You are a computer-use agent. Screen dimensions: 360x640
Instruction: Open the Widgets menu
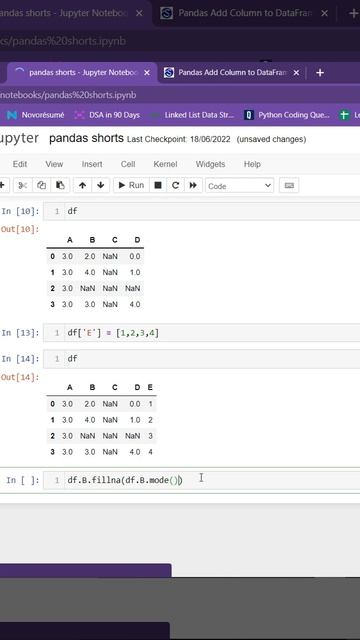coord(210,164)
